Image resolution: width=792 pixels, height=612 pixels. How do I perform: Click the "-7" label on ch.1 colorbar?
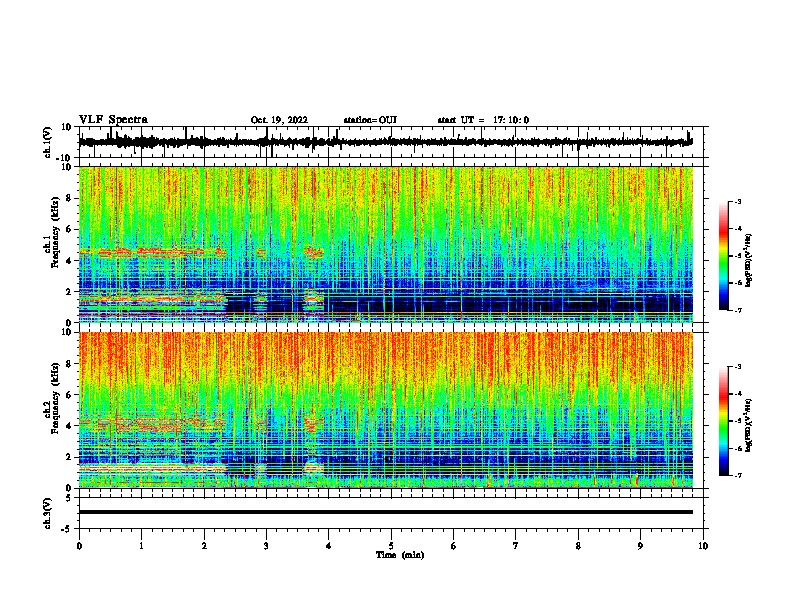point(738,310)
